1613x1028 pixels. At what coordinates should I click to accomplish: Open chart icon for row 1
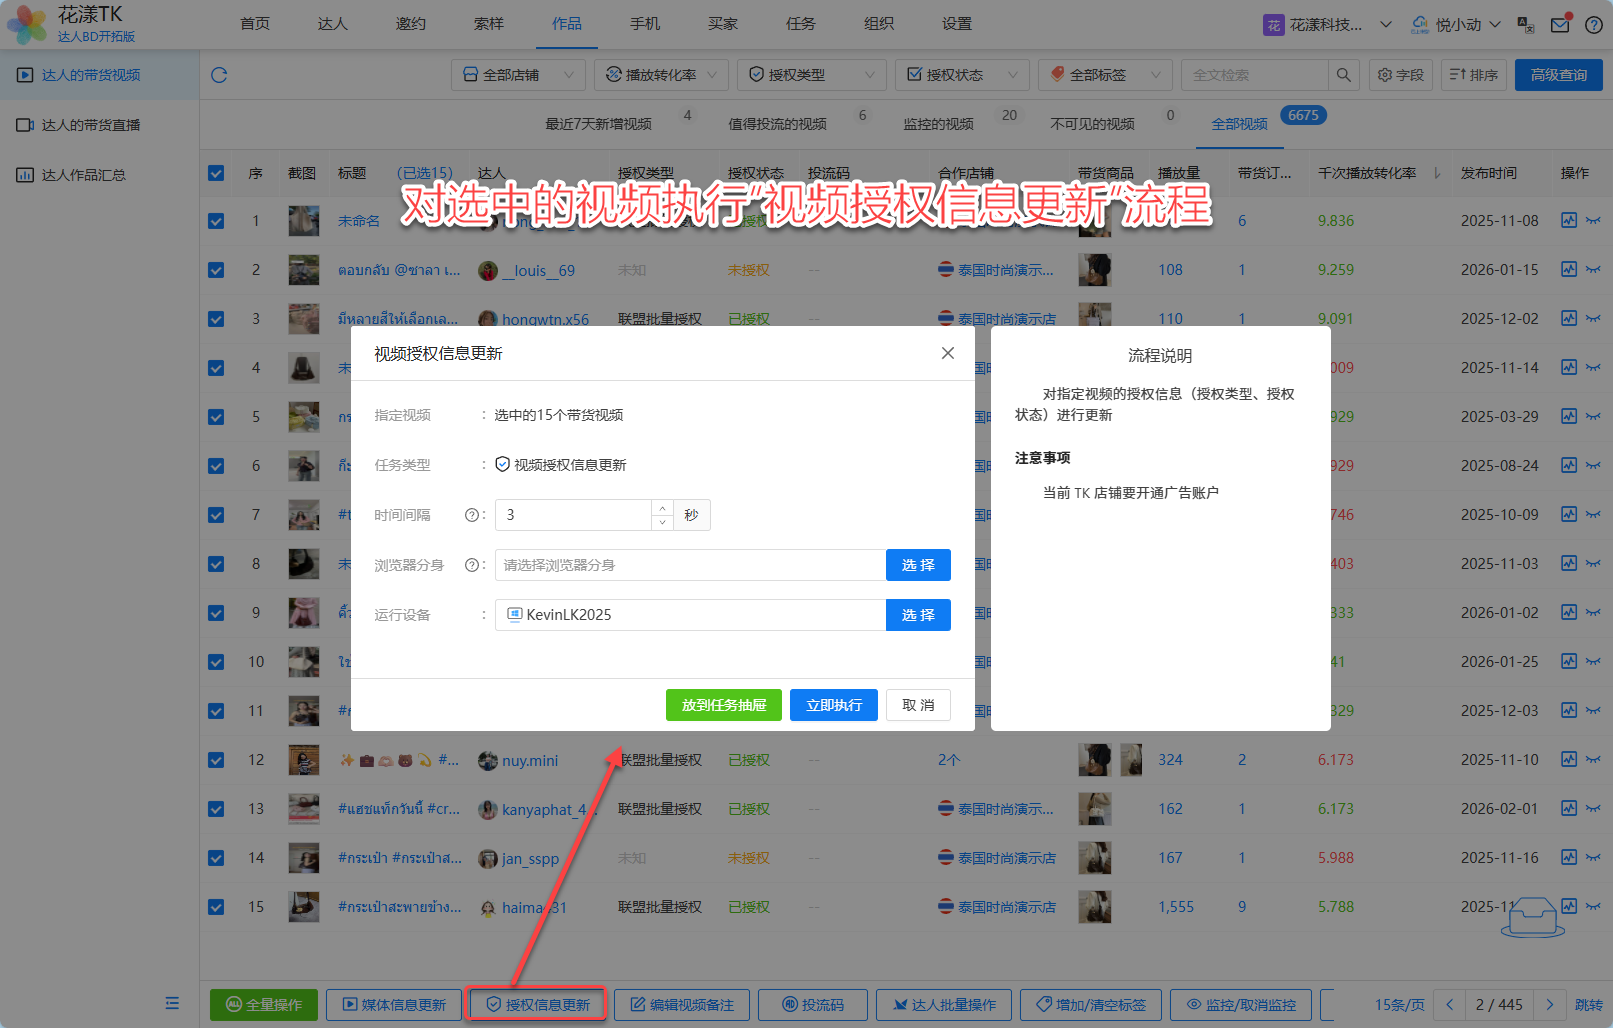(1568, 220)
